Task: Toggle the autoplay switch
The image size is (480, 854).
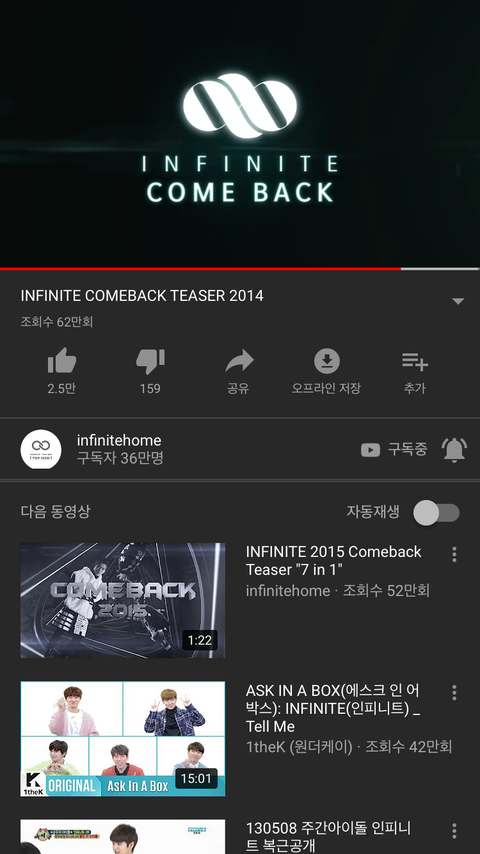Action: (436, 513)
